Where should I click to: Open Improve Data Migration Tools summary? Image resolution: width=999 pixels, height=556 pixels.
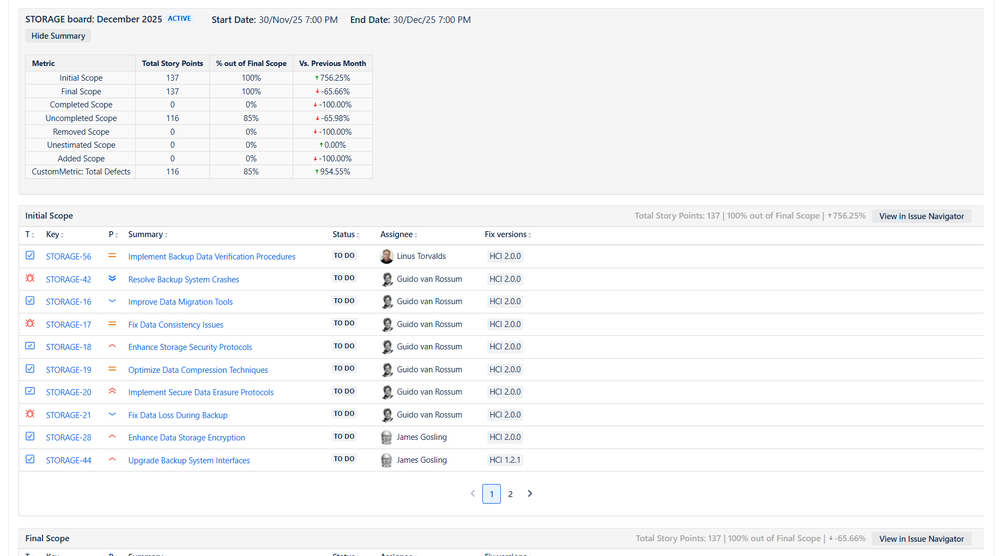[x=180, y=302]
